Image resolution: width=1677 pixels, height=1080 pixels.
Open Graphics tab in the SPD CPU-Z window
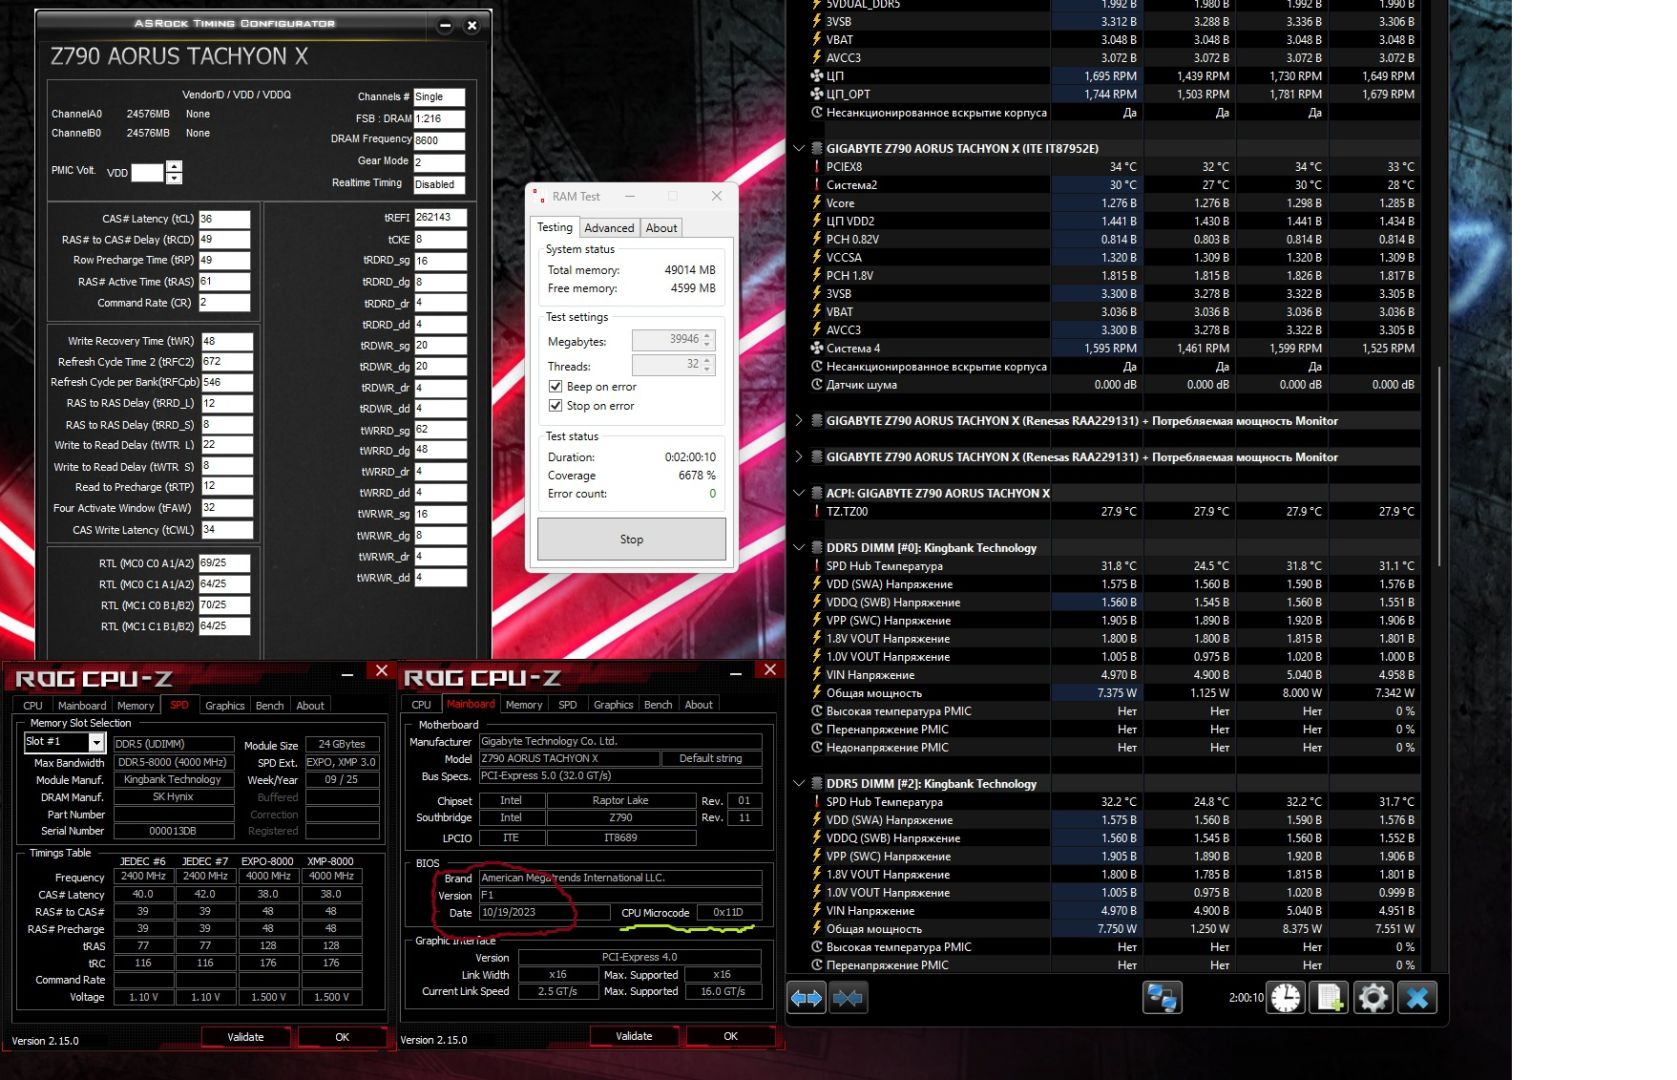pyautogui.click(x=225, y=705)
